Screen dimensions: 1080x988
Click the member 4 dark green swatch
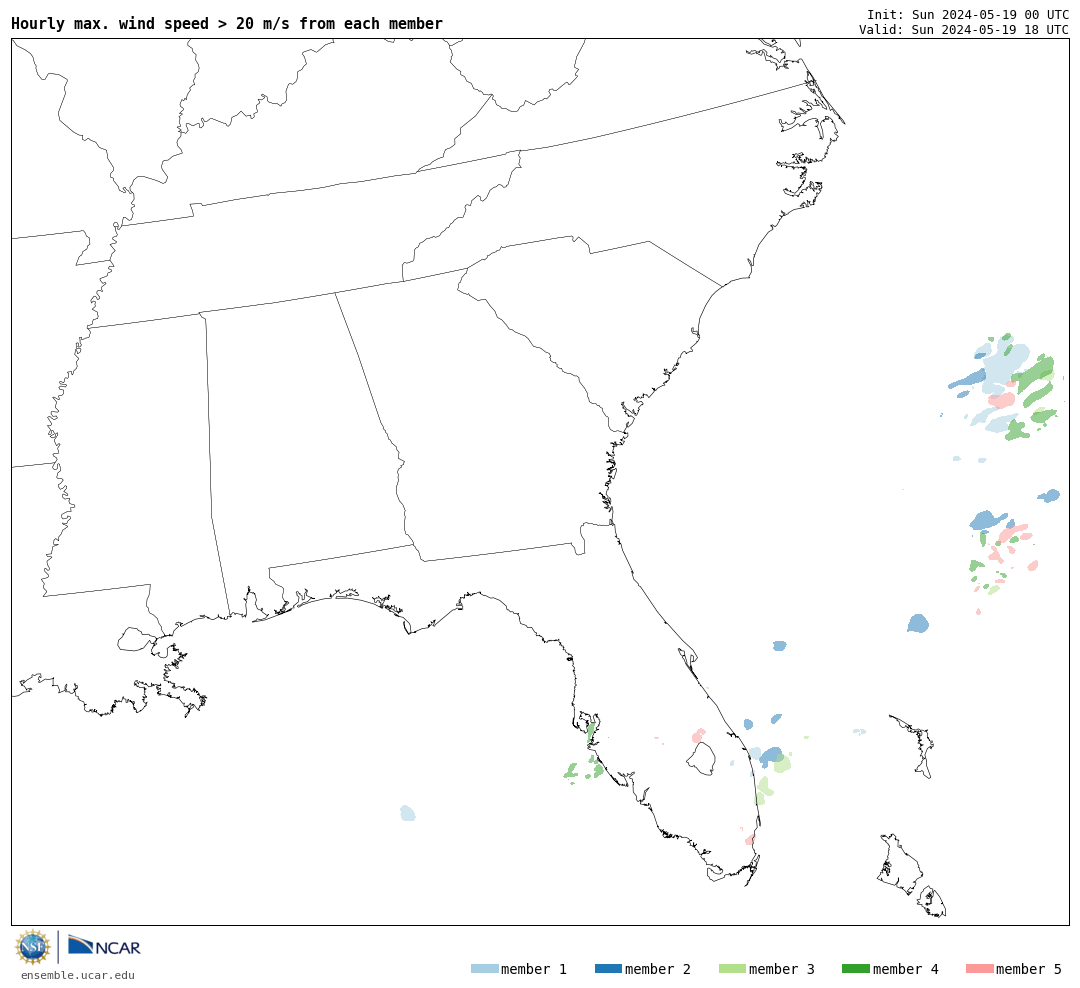[856, 969]
